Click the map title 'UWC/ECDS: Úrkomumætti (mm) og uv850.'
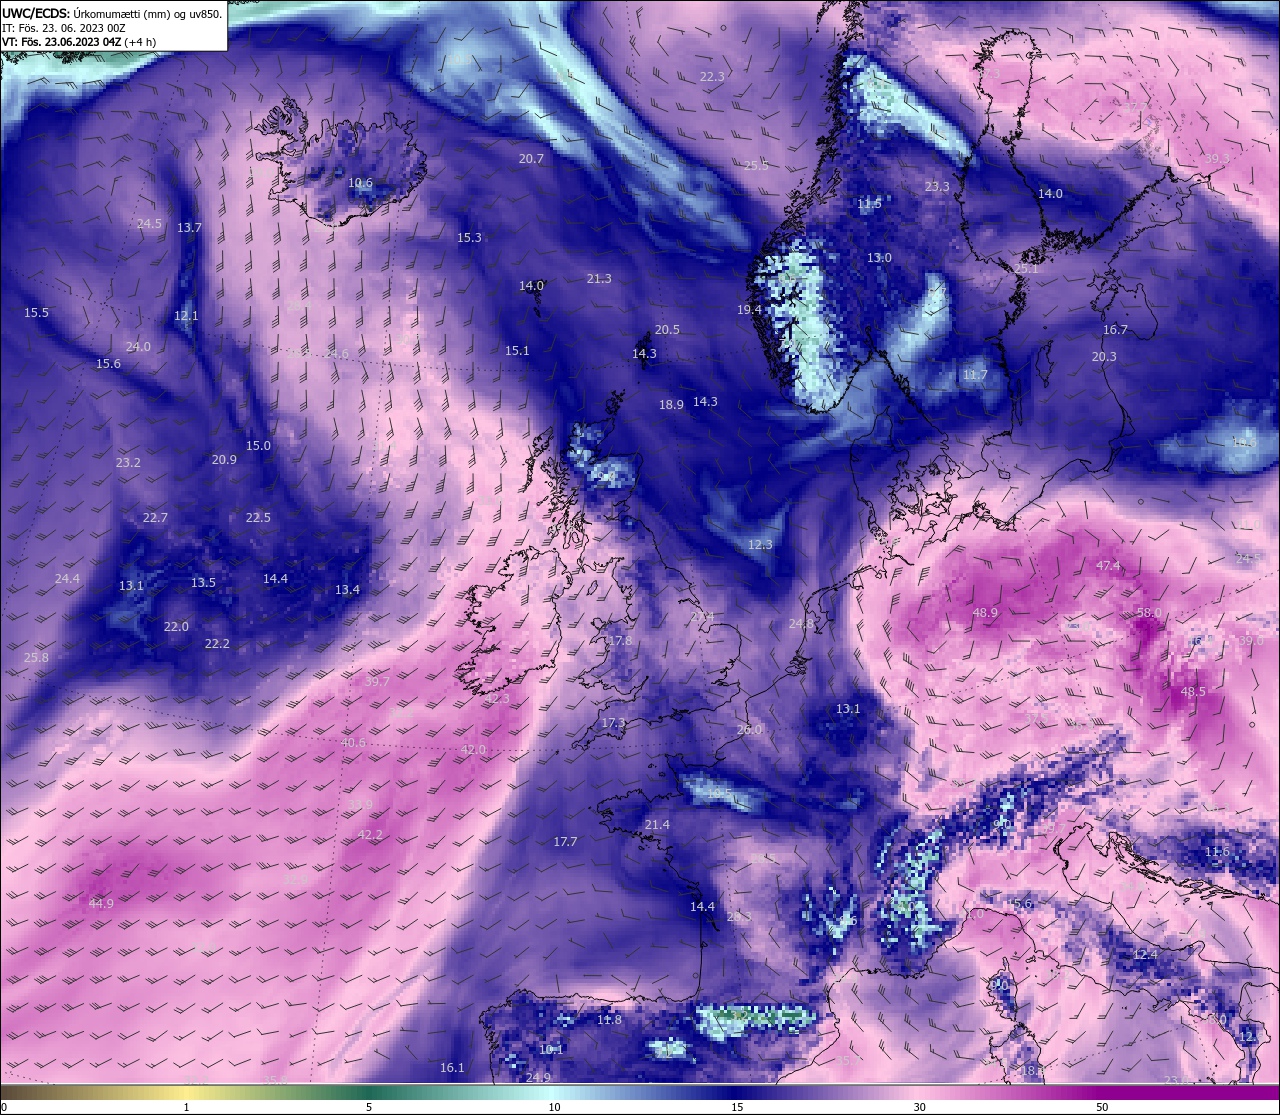Viewport: 1280px width, 1115px height. 112,14
